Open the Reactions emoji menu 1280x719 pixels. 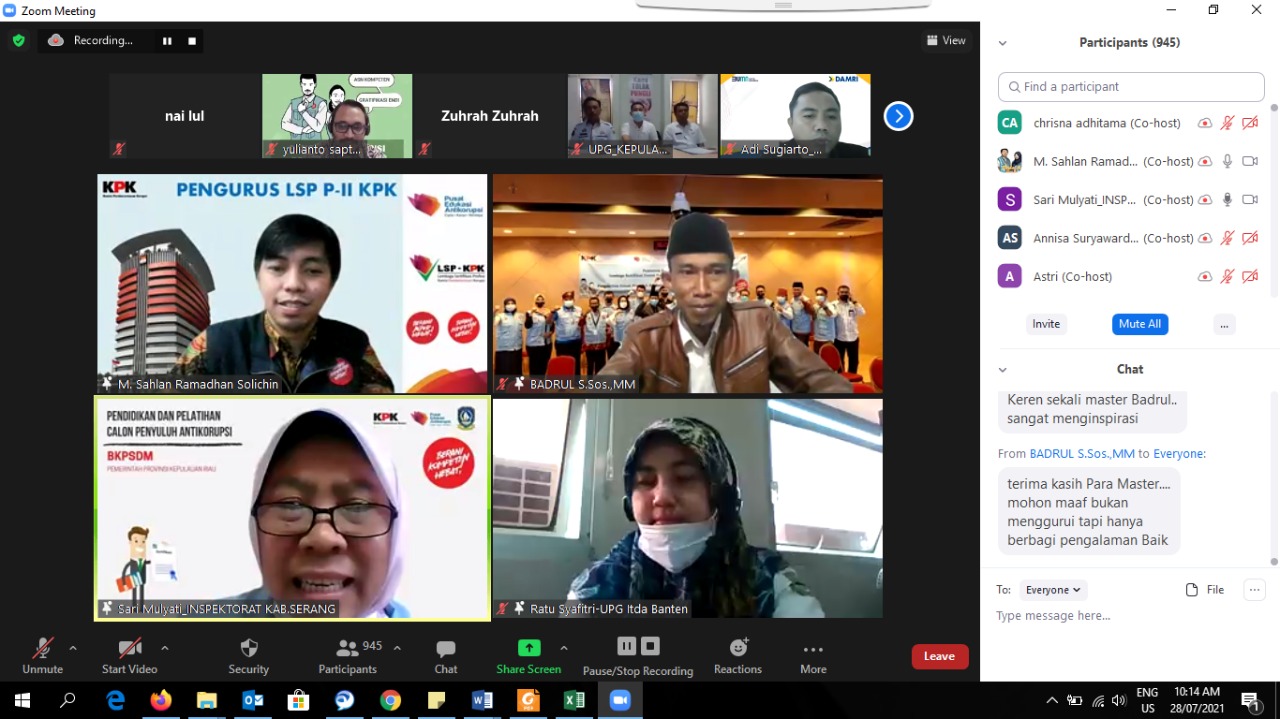(738, 648)
